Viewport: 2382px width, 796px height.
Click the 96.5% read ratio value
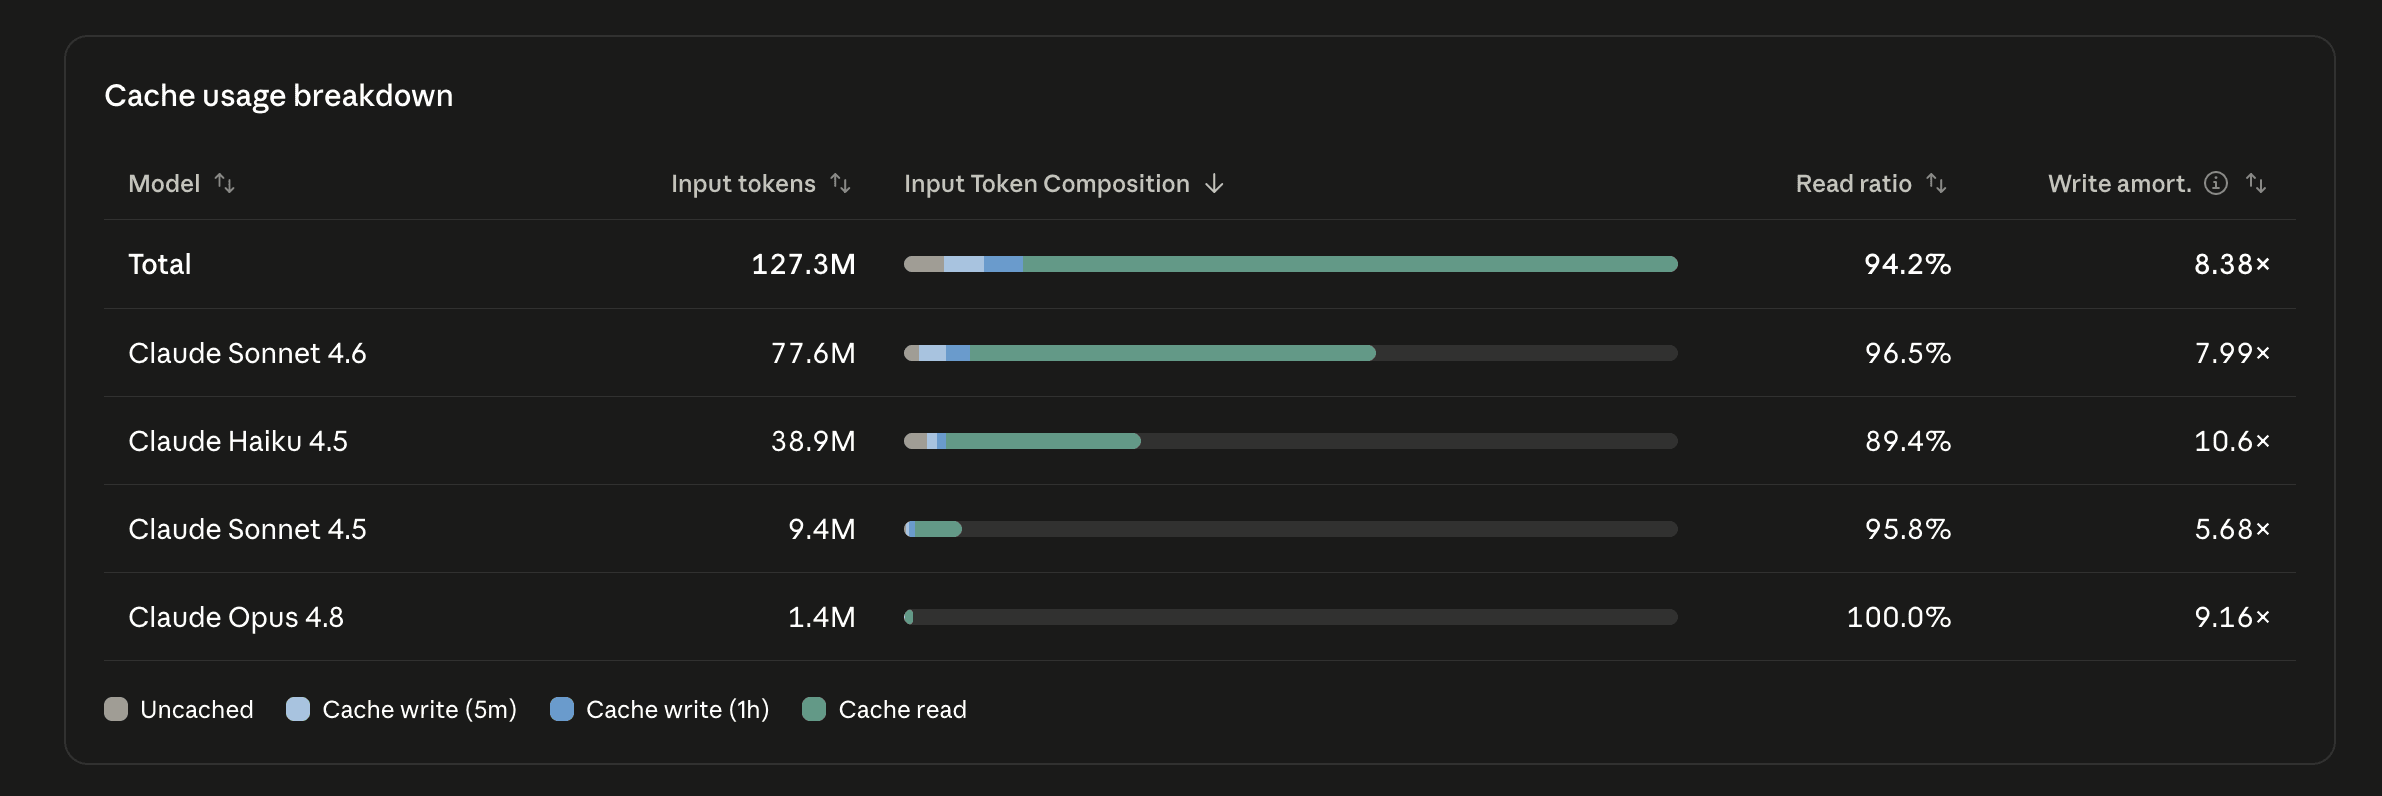[x=1908, y=353]
